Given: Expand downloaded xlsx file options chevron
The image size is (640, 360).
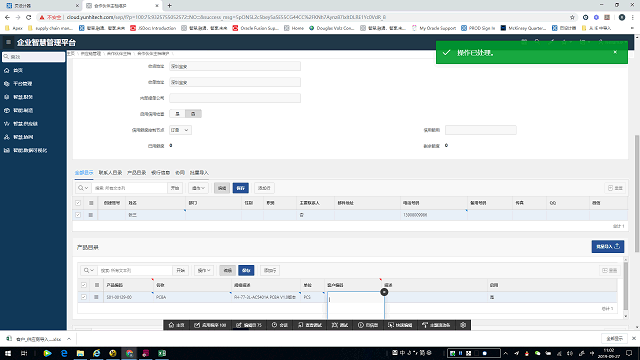Looking at the screenshot, I should pos(69,339).
